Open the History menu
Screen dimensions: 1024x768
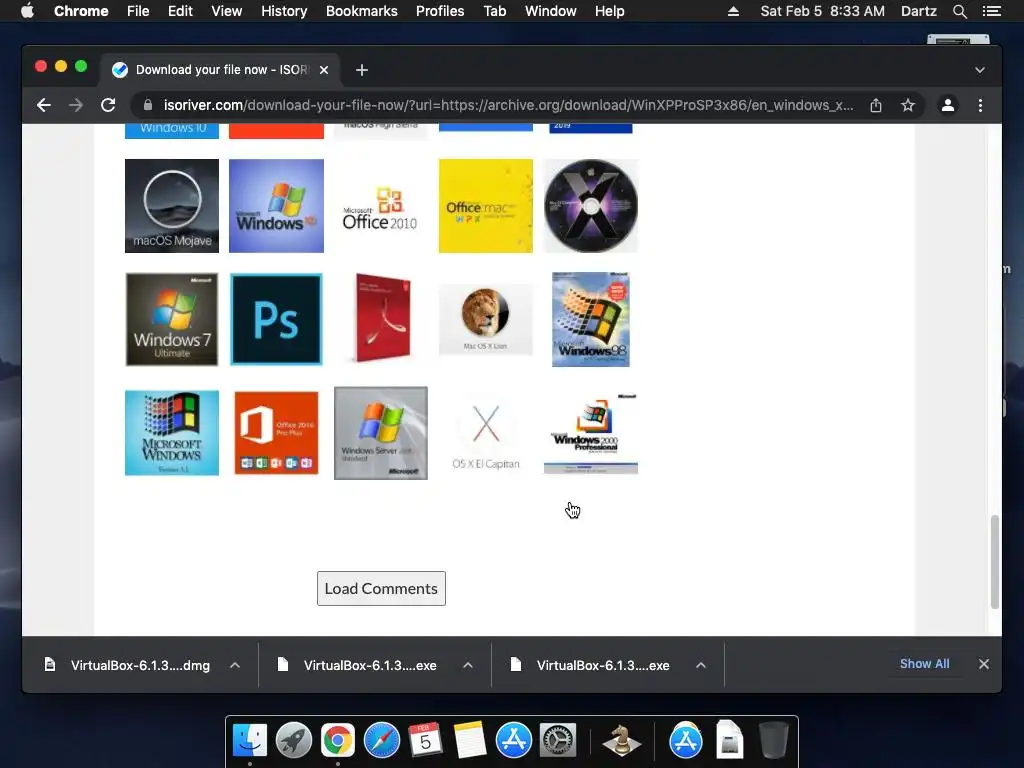tap(284, 10)
